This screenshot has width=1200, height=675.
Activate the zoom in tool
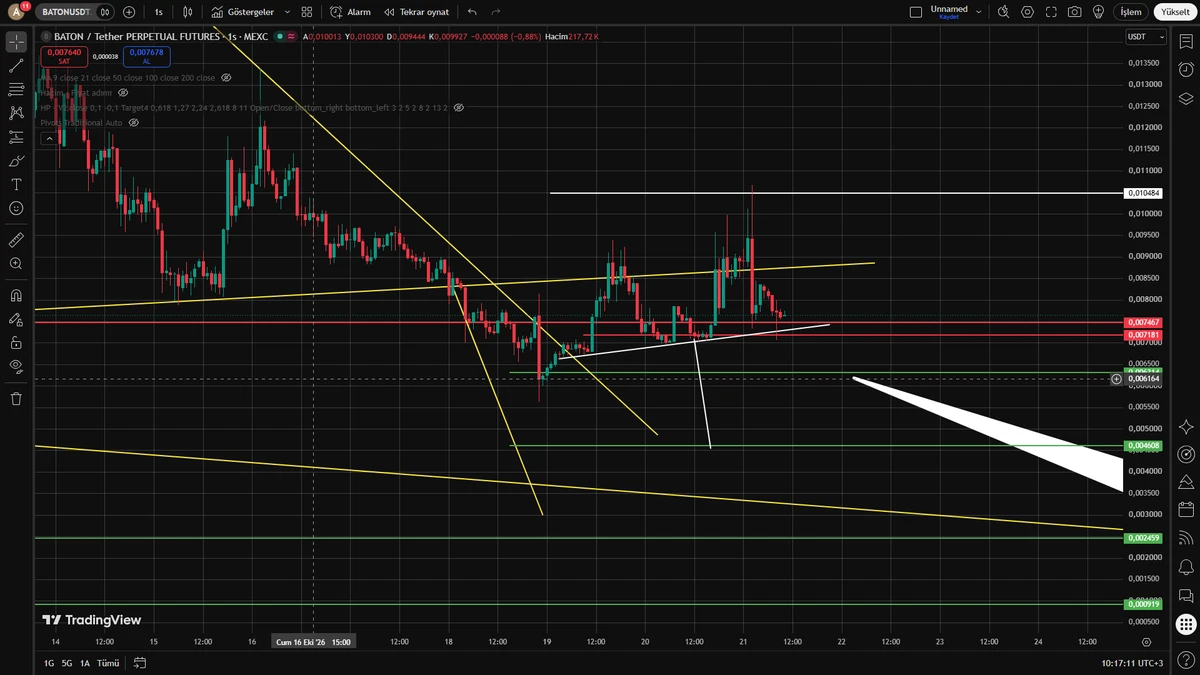coord(16,263)
